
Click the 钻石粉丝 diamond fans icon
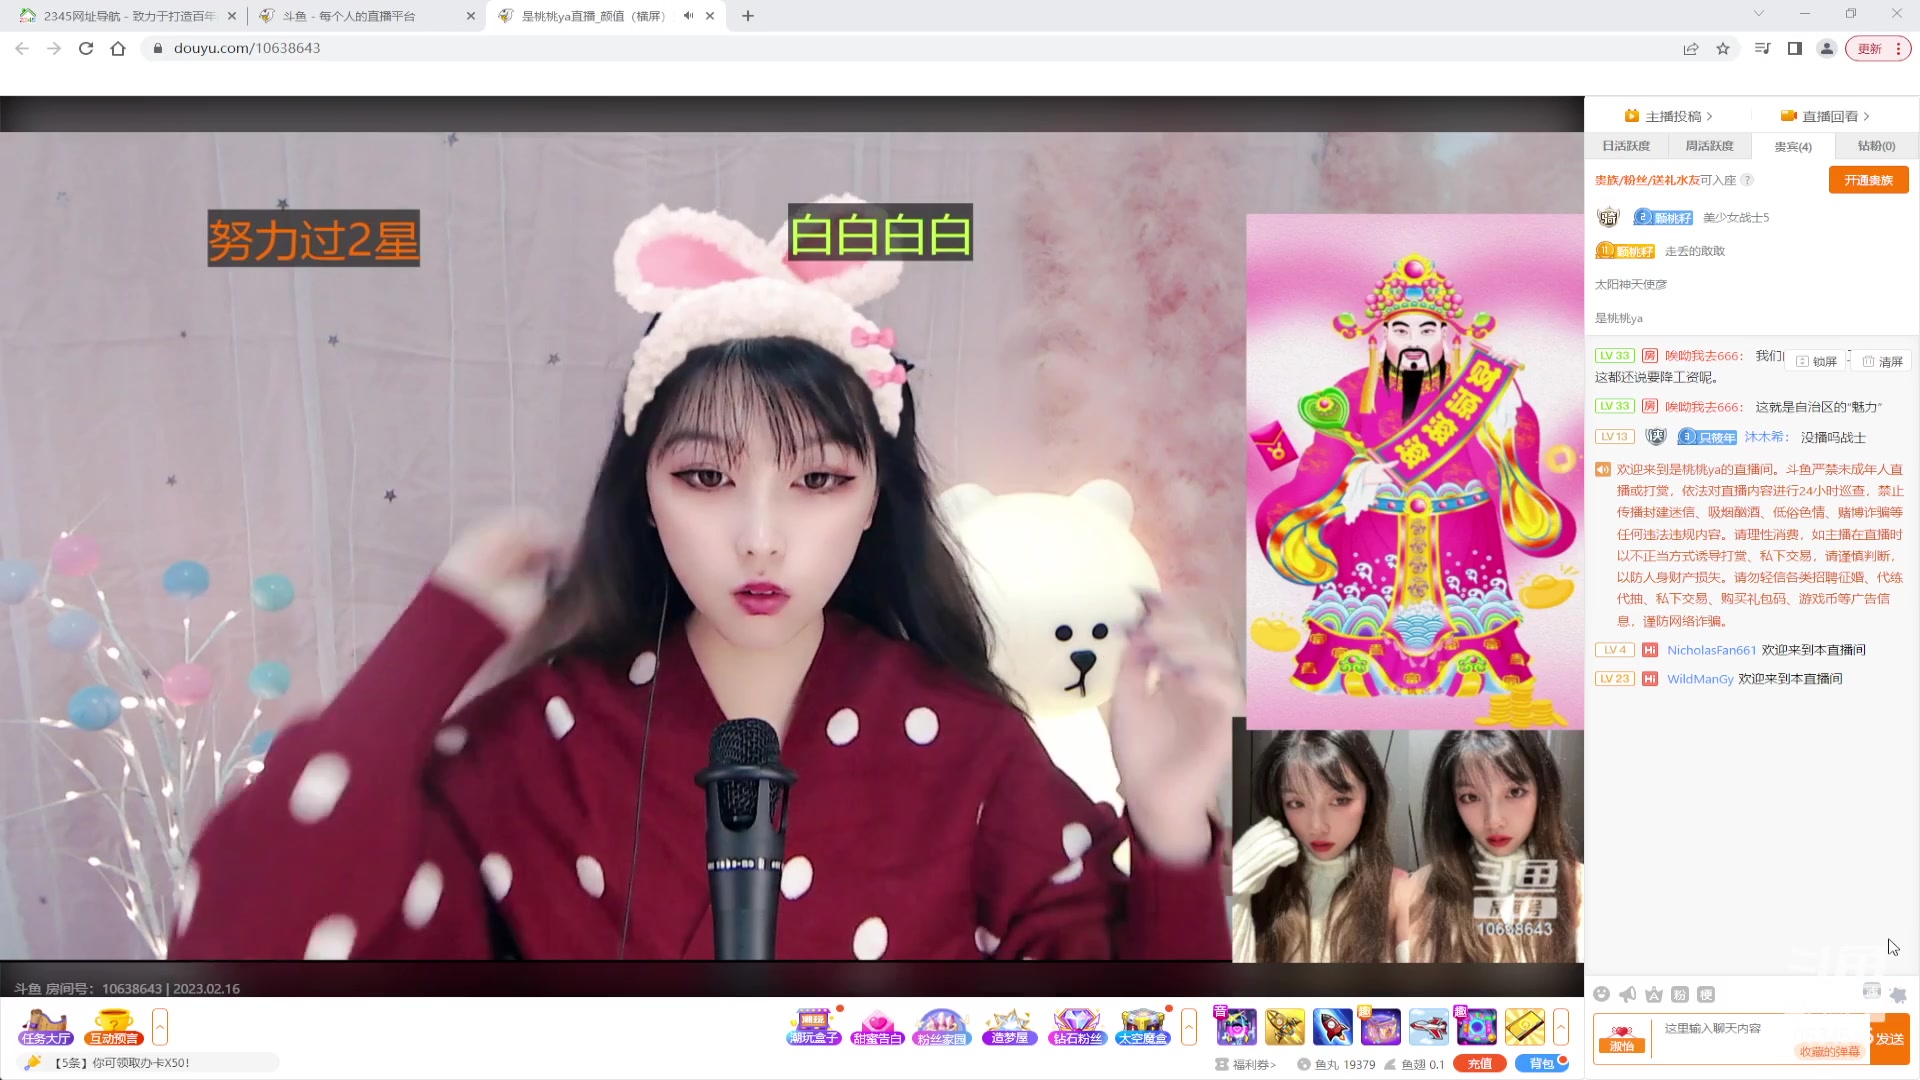(1077, 1025)
